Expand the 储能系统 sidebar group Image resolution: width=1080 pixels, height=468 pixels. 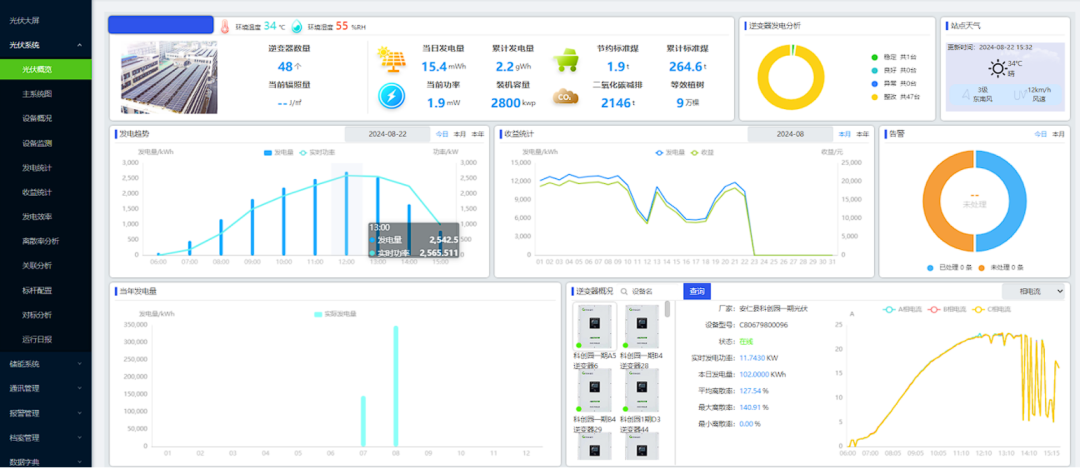click(45, 363)
